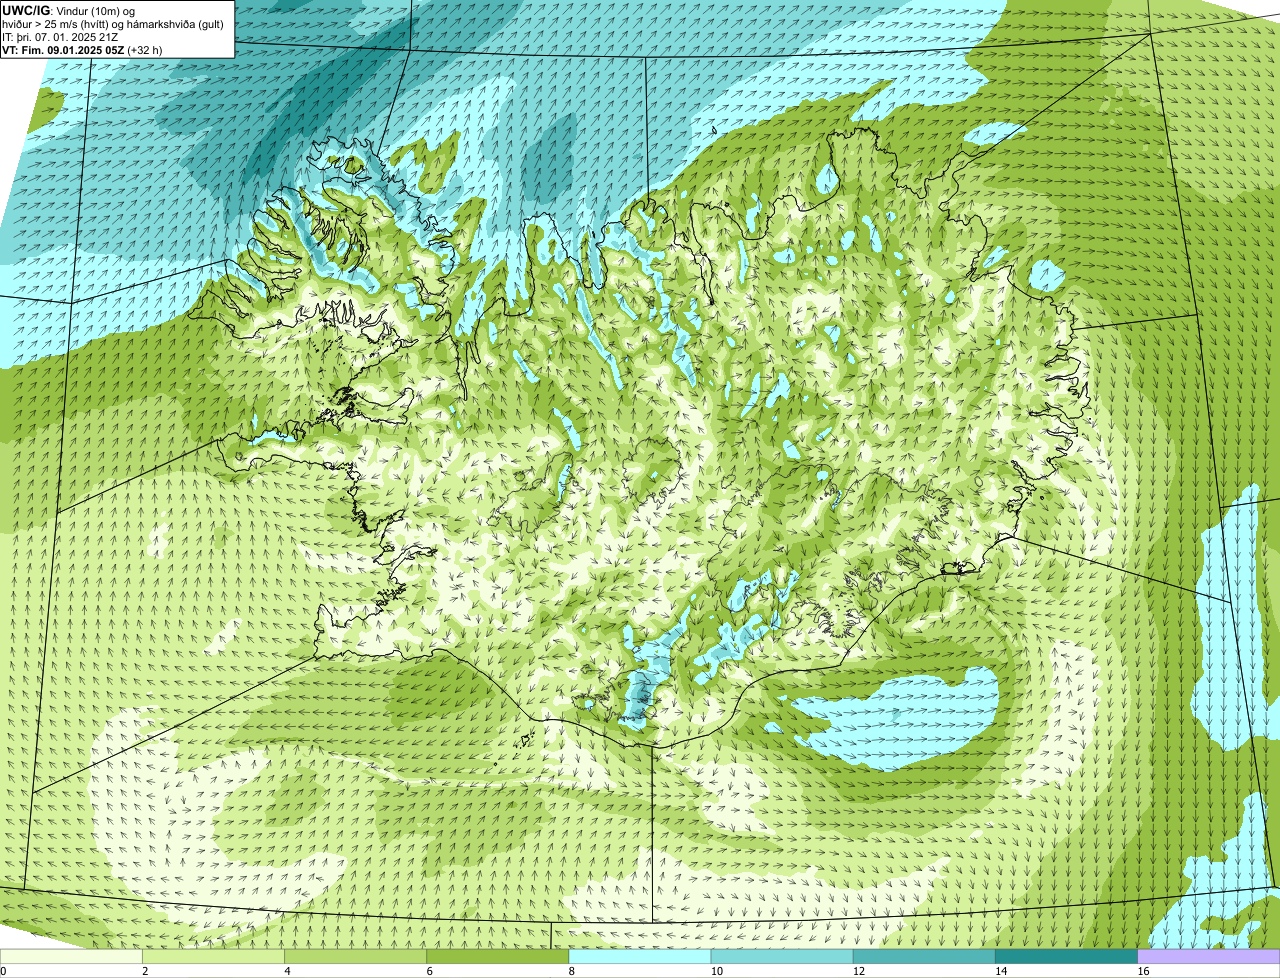Click the "IT: þri. 07. 01. 2025 21Z" line
The width and height of the screenshot is (1280, 978).
tap(60, 37)
